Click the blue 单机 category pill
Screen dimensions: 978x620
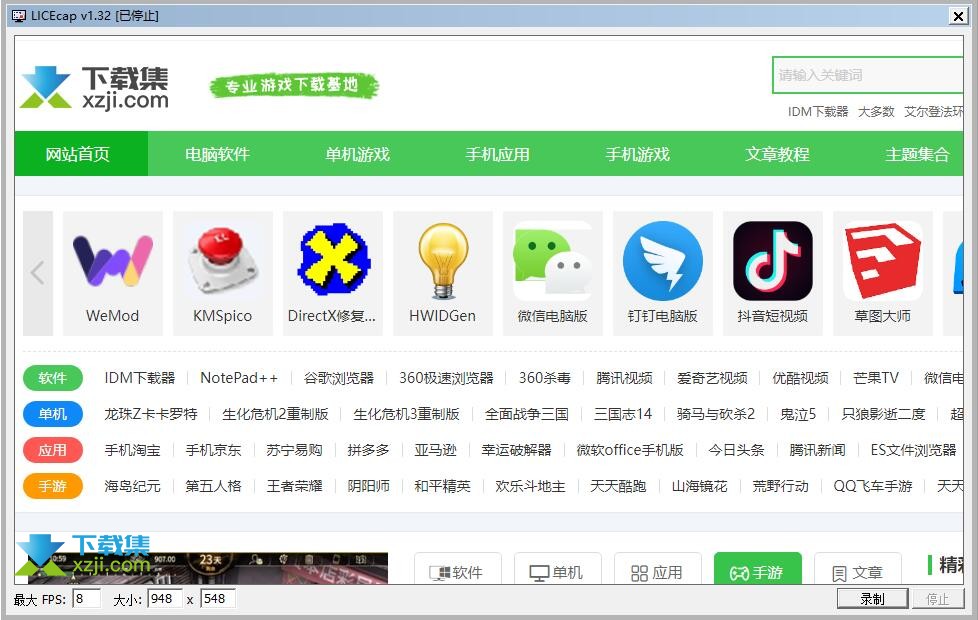pyautogui.click(x=53, y=414)
